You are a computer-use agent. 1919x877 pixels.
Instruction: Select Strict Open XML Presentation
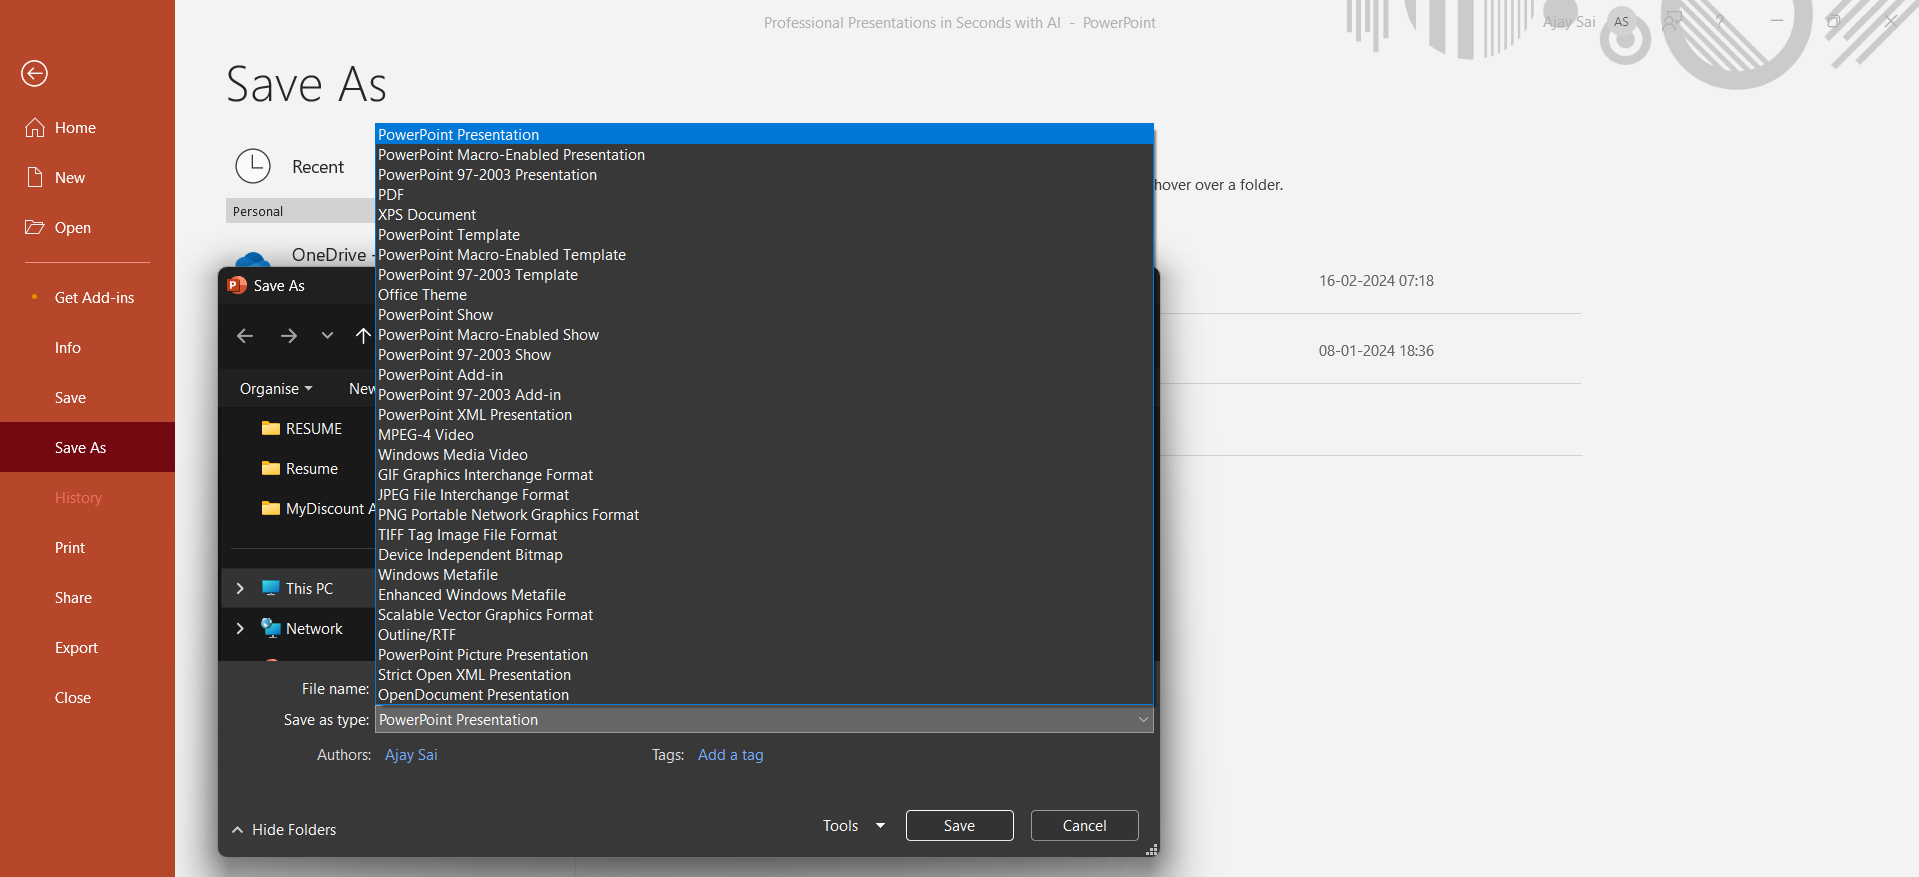764,675
